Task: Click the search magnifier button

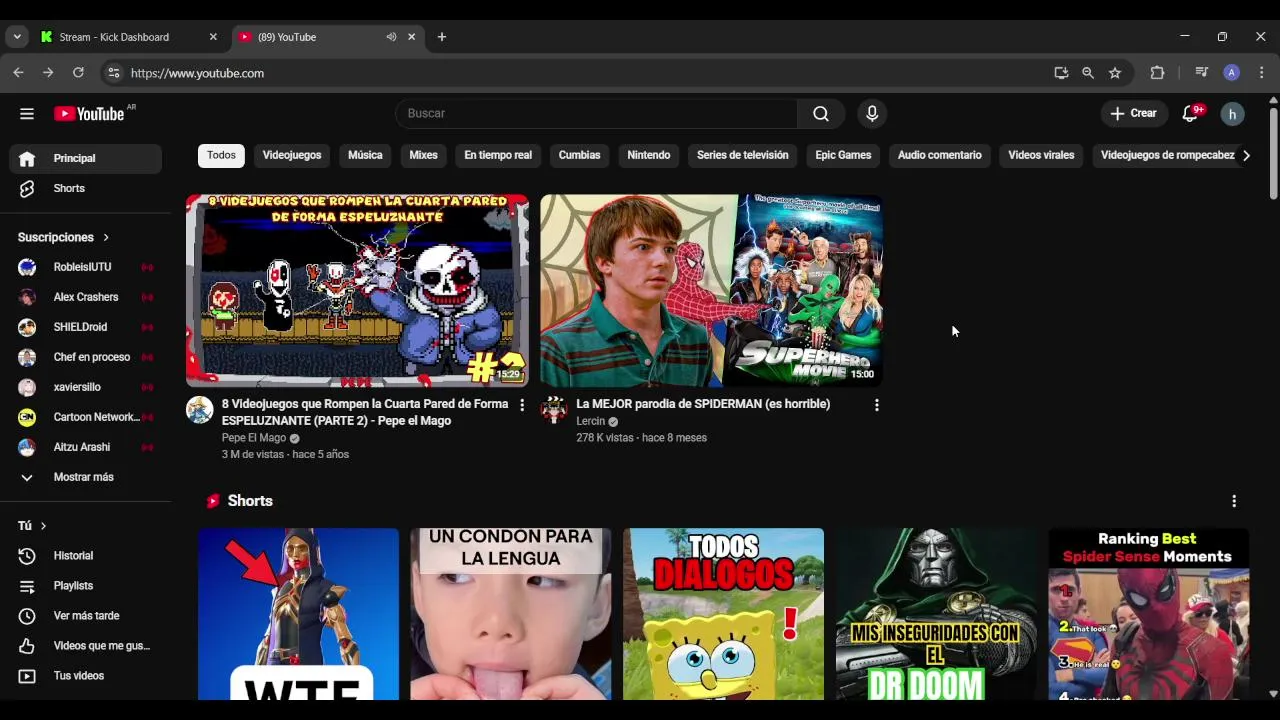Action: (821, 114)
